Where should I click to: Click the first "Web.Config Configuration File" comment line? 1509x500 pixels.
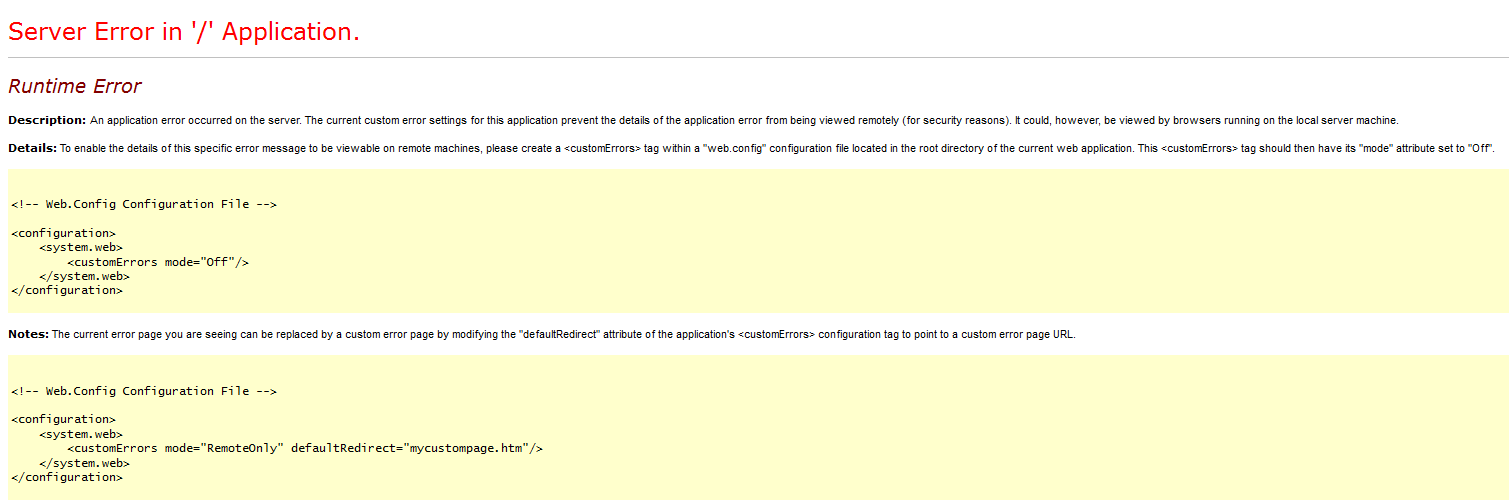click(144, 204)
